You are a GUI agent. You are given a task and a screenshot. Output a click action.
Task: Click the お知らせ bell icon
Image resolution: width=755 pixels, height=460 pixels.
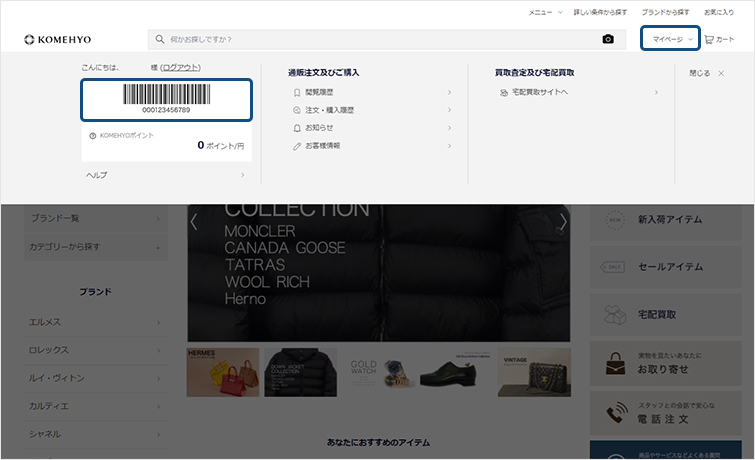tap(297, 128)
